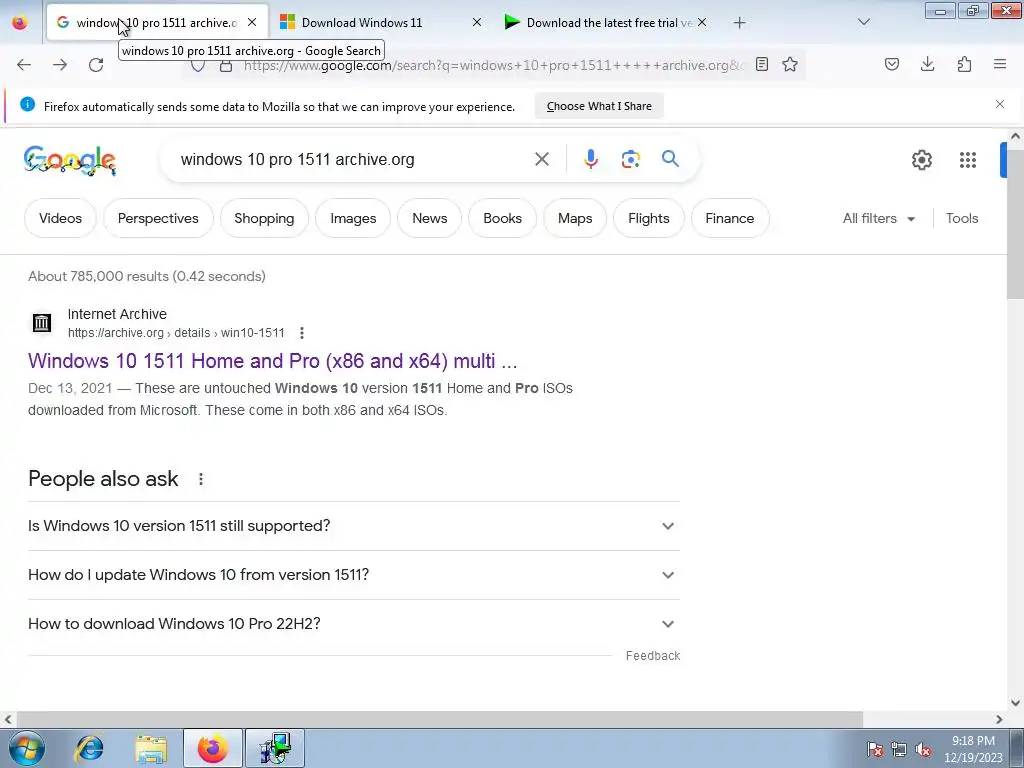Filter results by Perspectives

click(x=158, y=219)
